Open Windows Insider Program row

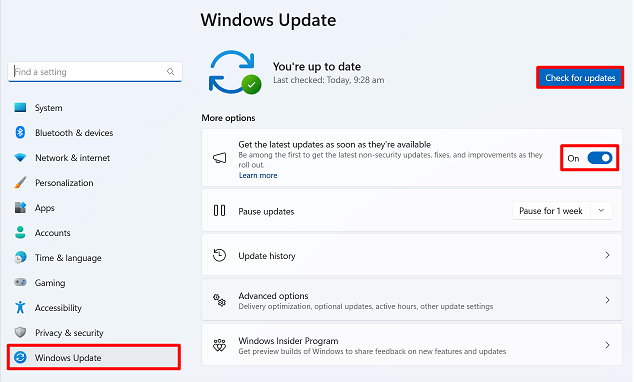tap(412, 345)
